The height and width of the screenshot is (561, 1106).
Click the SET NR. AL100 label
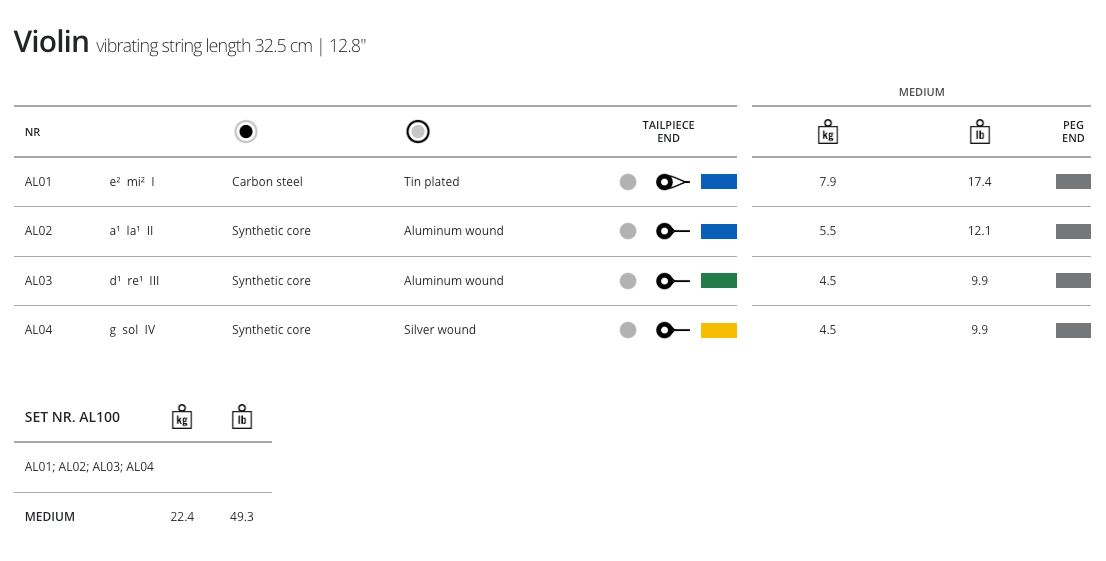click(72, 417)
